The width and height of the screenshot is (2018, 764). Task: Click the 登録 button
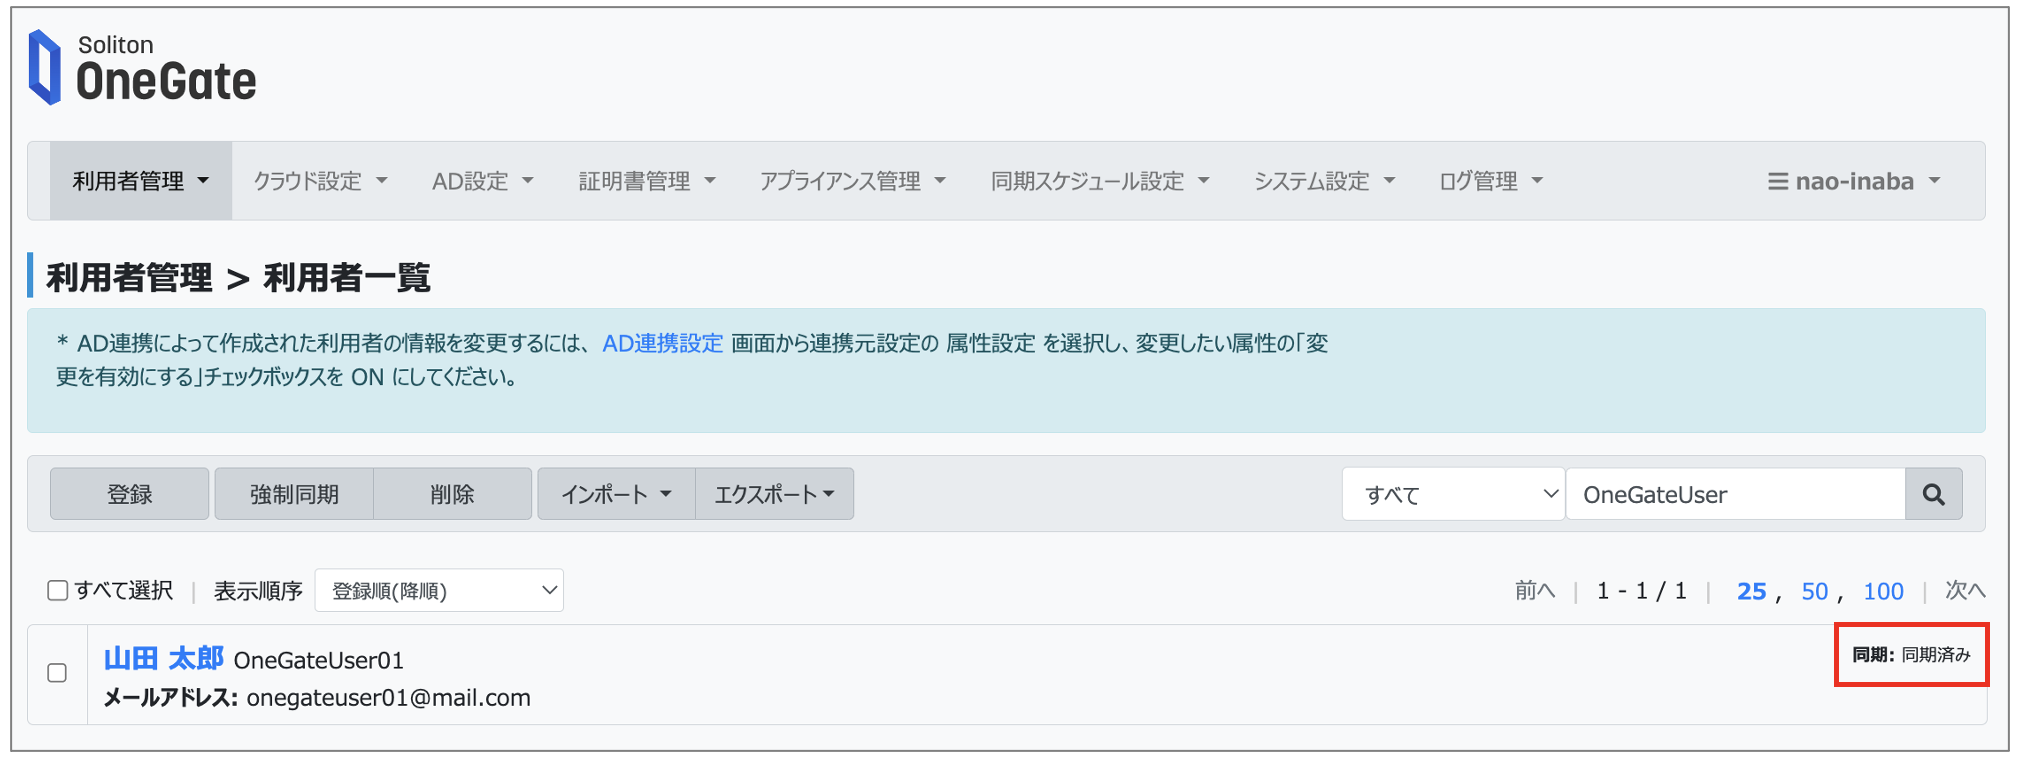tap(130, 494)
